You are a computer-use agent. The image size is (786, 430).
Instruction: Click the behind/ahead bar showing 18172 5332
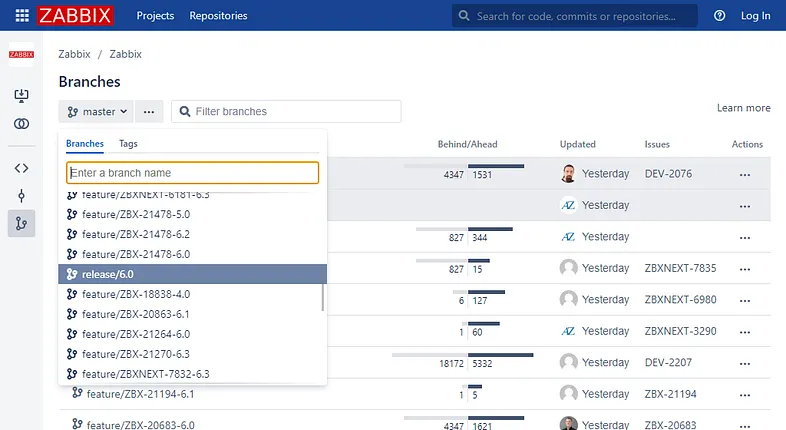pyautogui.click(x=463, y=361)
